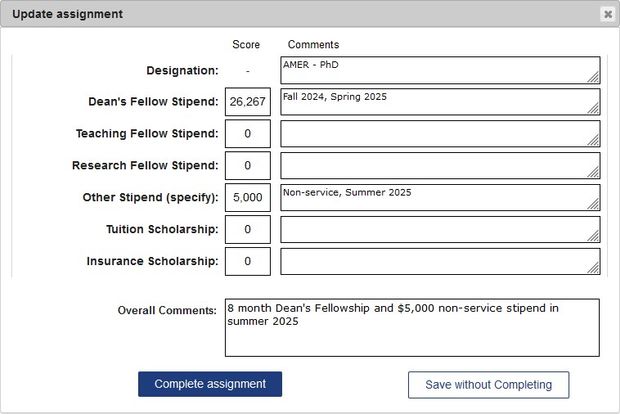
Task: Focus the Research Fellow Stipend score field
Action: 247,166
